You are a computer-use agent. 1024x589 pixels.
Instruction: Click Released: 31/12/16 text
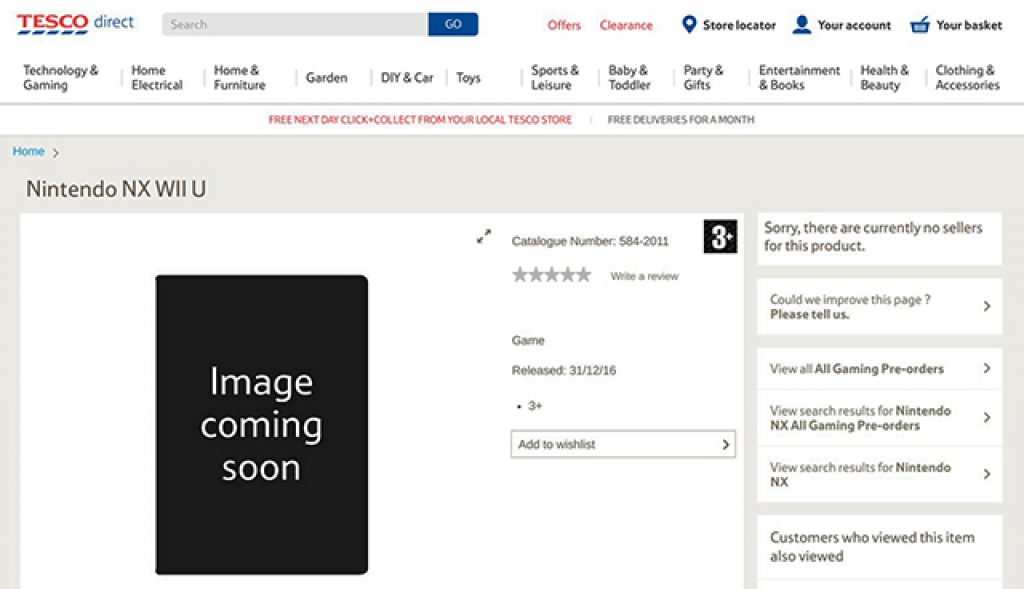tap(564, 370)
